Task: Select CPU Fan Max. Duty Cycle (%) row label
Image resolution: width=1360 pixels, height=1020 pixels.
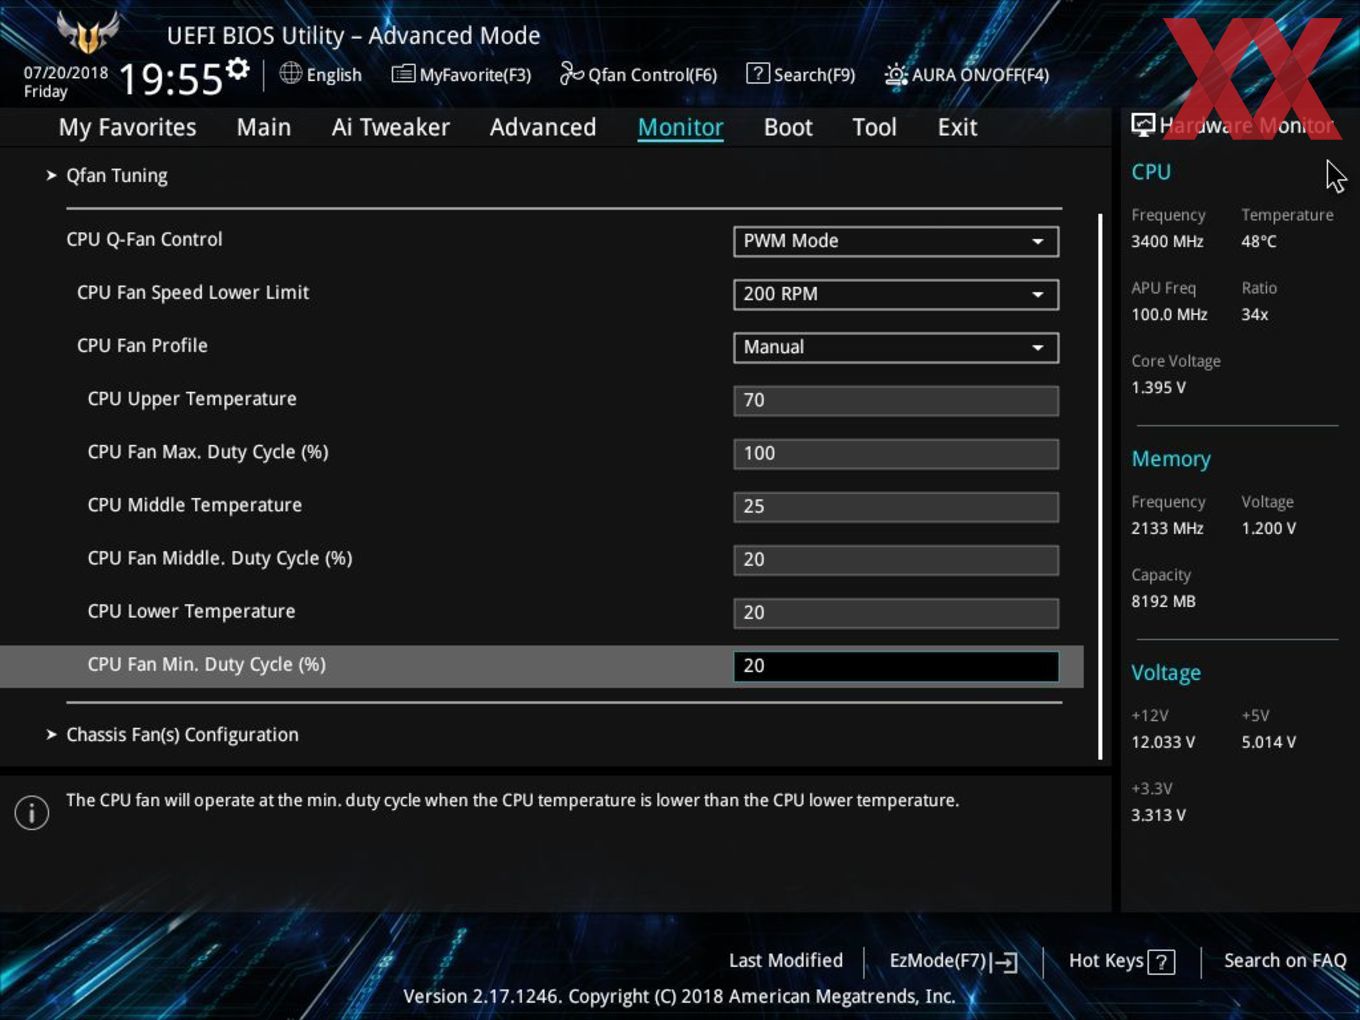Action: click(x=208, y=451)
